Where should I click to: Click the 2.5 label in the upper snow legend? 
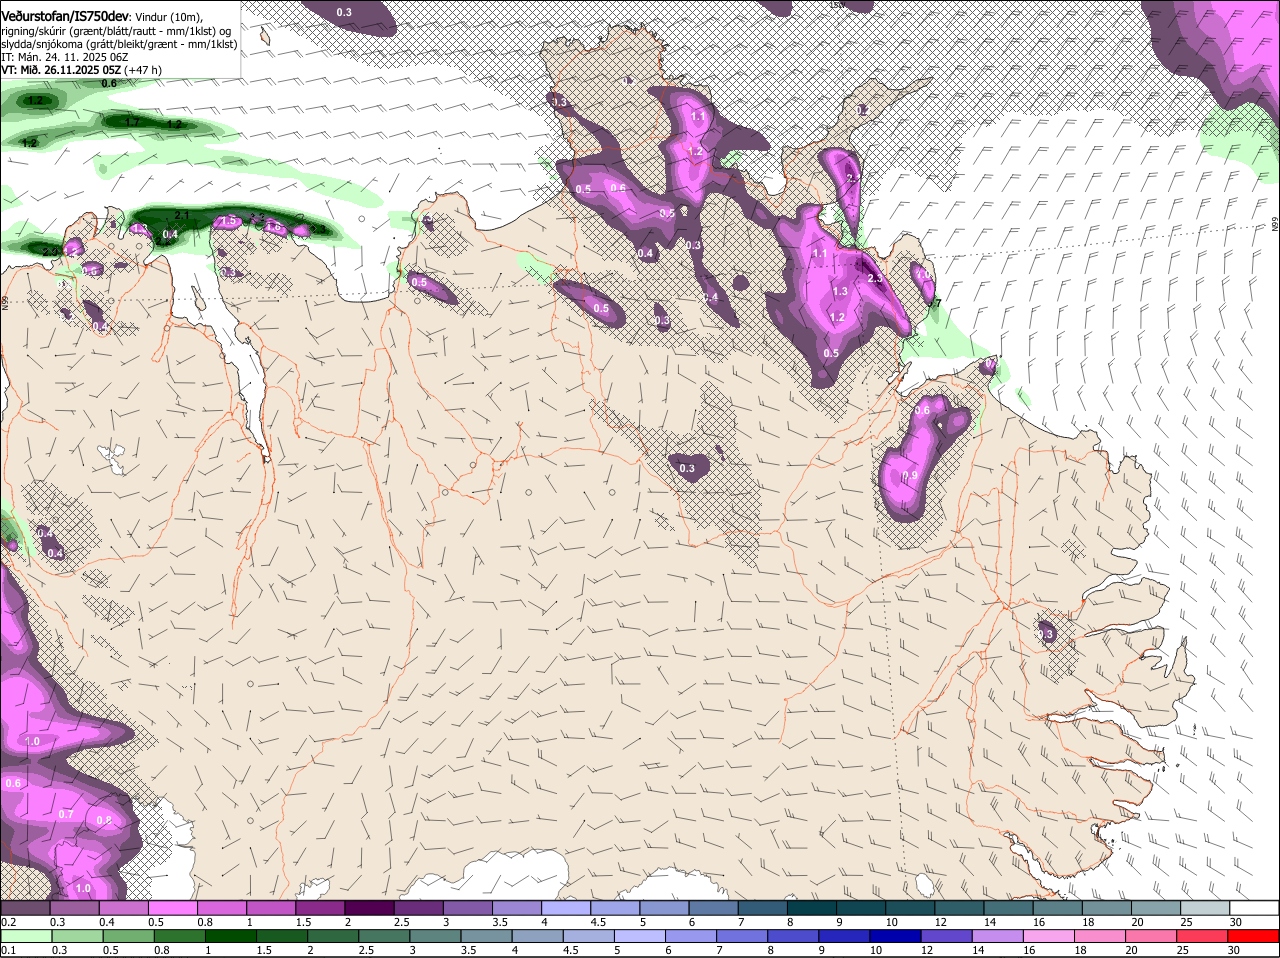click(x=401, y=922)
